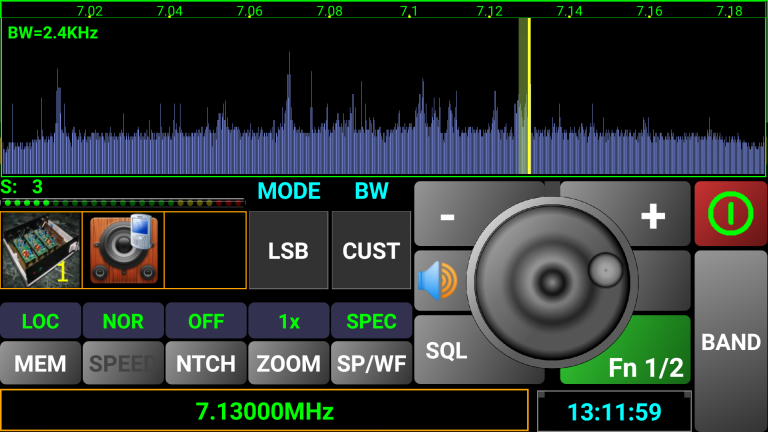Click the 7.1 frequency scale mark
The image size is (768, 432).
coord(409,11)
